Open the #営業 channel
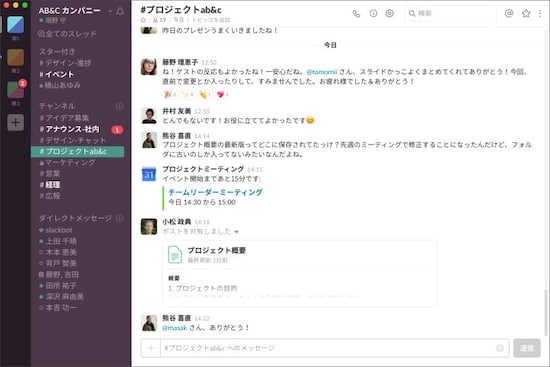Viewport: 550px width, 367px height. (x=50, y=174)
